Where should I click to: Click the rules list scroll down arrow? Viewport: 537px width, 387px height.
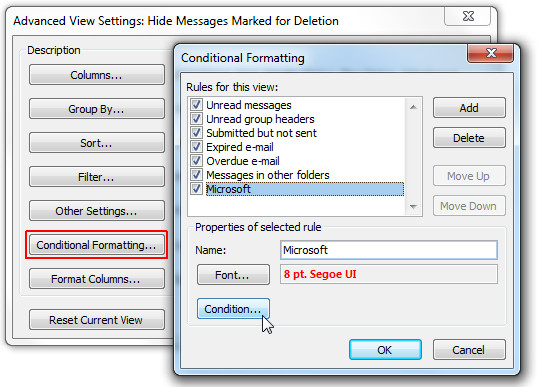coord(413,207)
